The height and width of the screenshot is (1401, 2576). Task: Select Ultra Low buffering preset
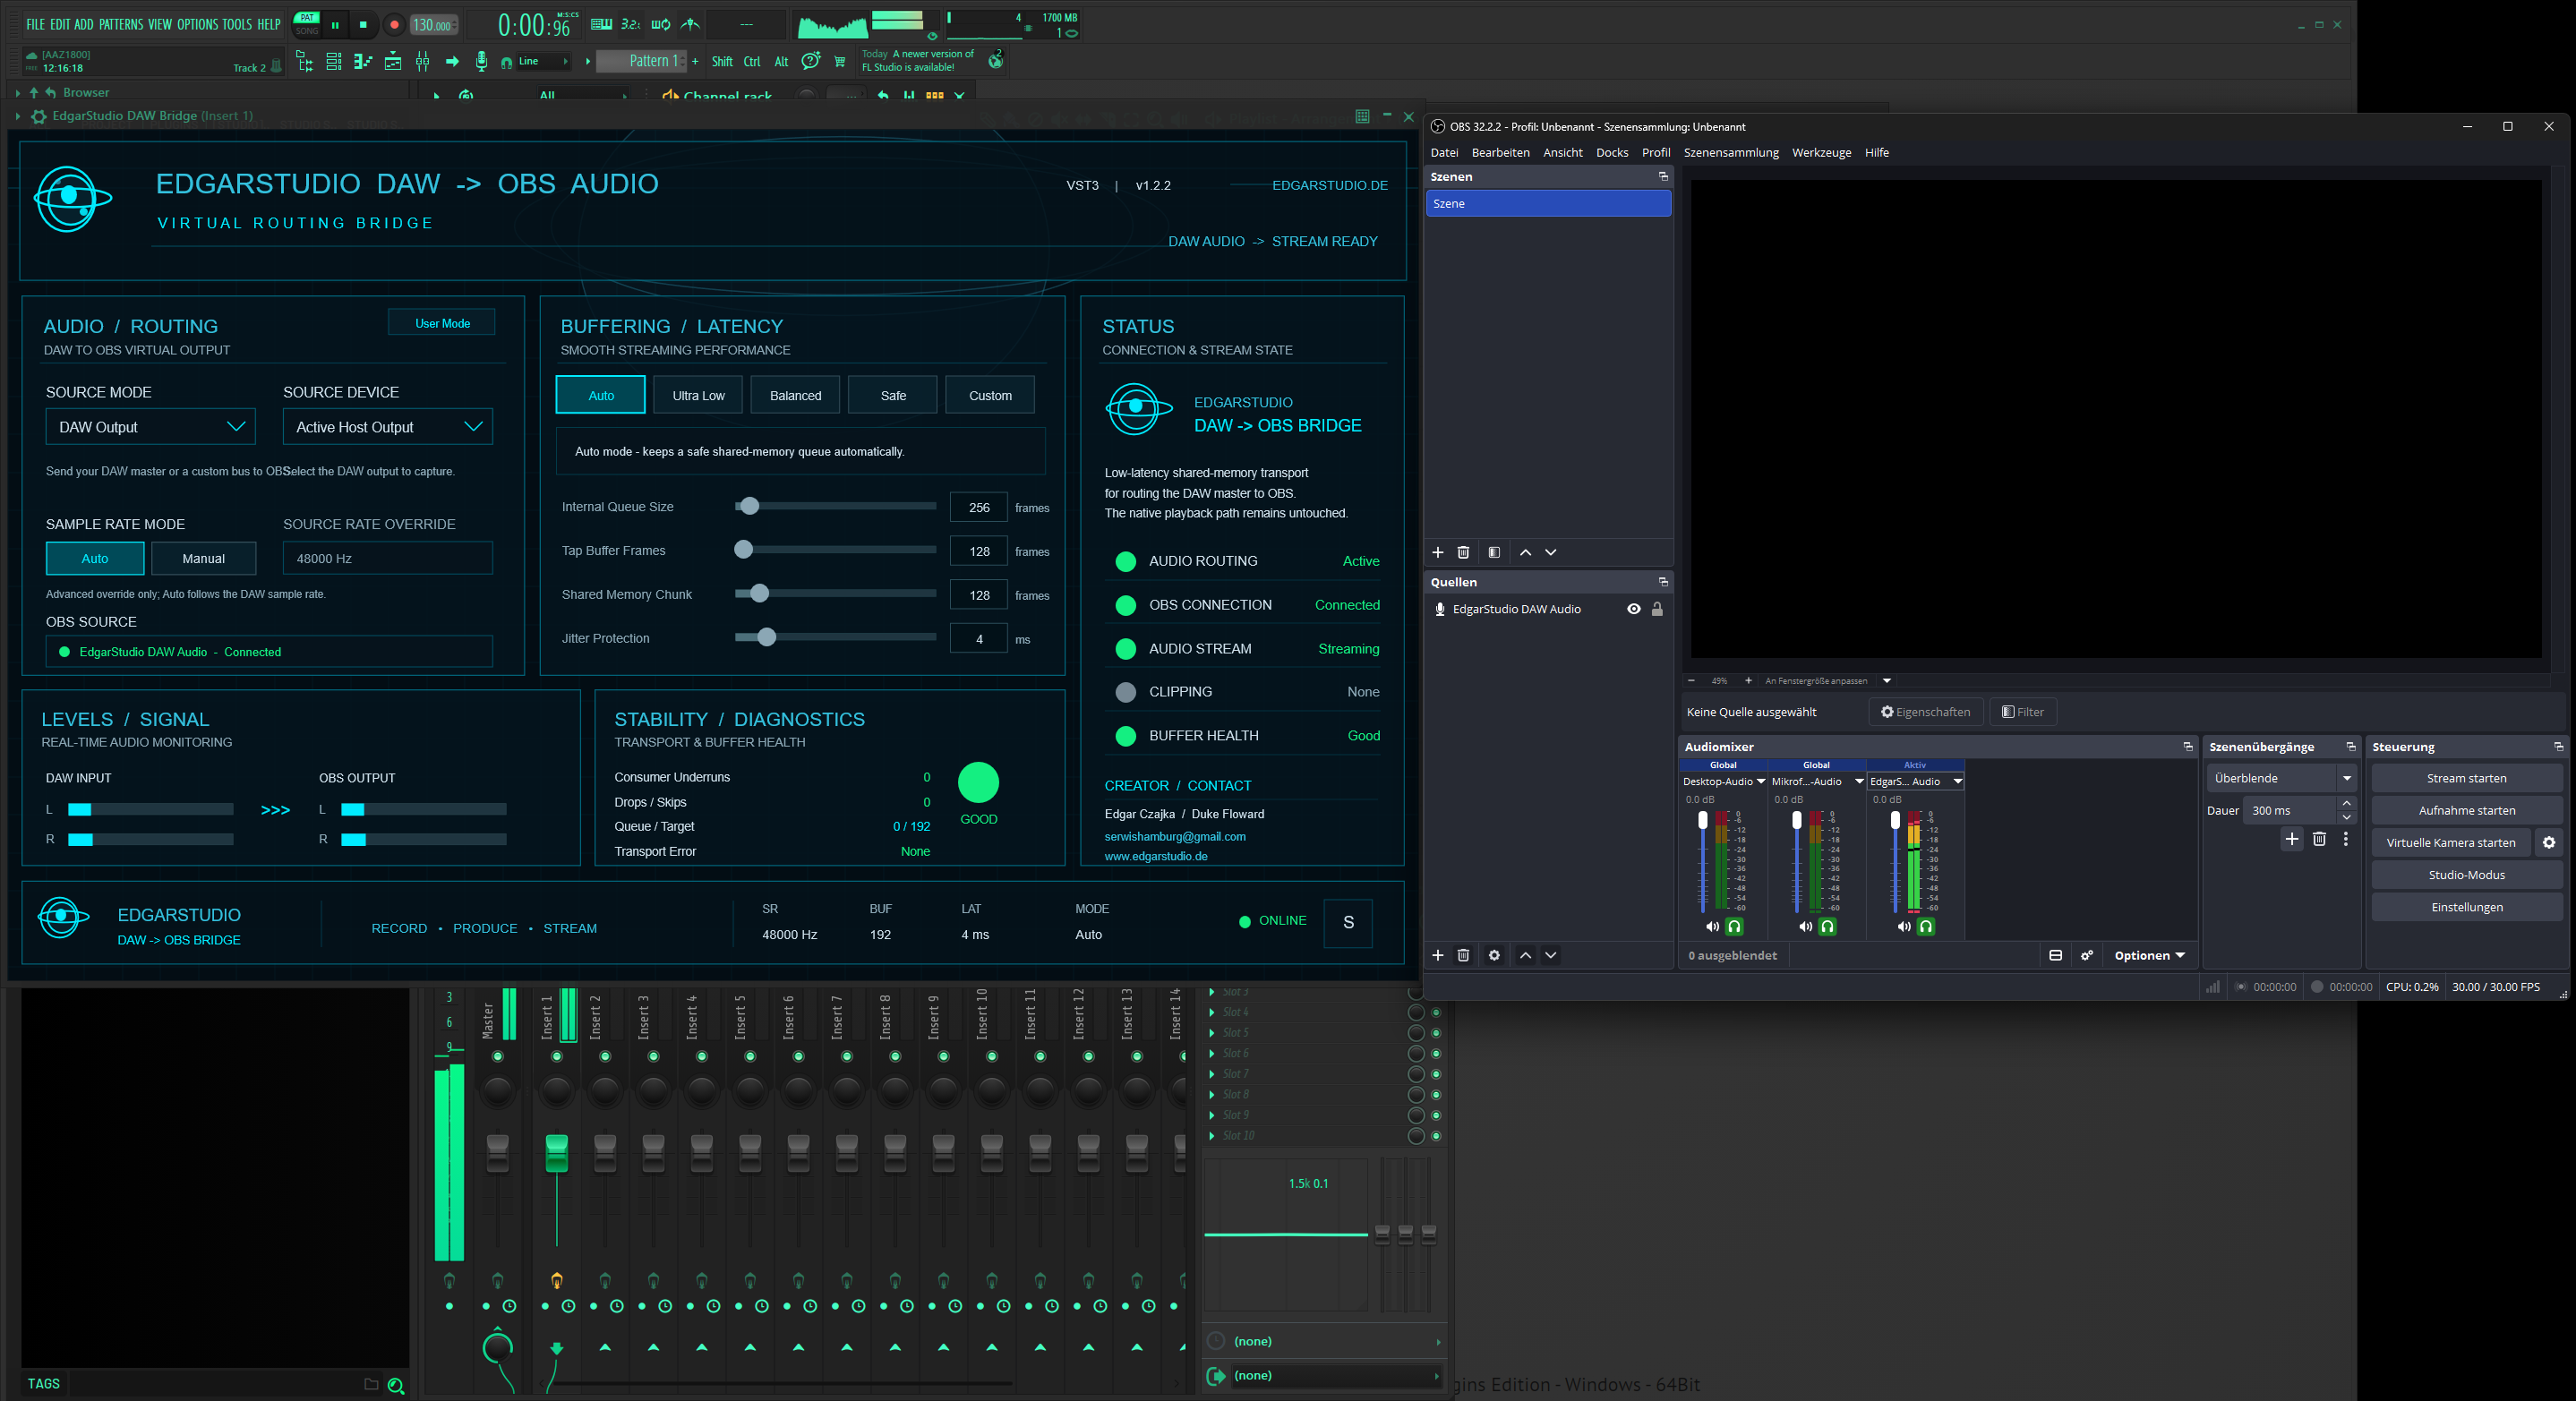(698, 395)
